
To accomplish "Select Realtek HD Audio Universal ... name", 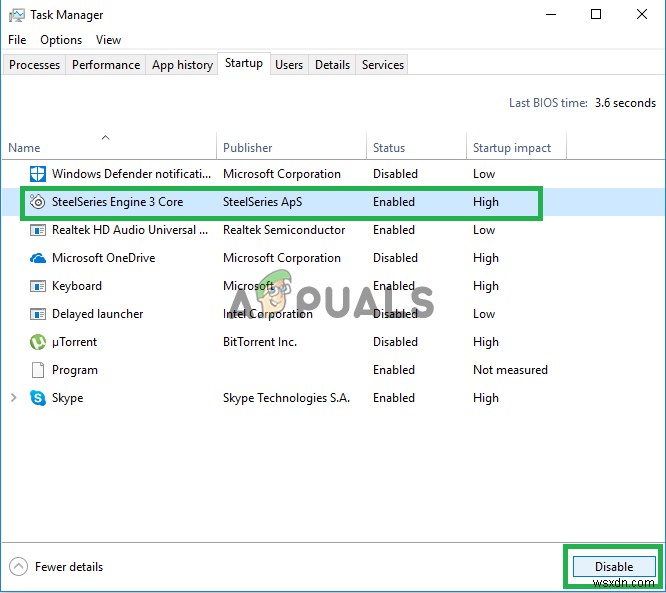I will tap(130, 230).
